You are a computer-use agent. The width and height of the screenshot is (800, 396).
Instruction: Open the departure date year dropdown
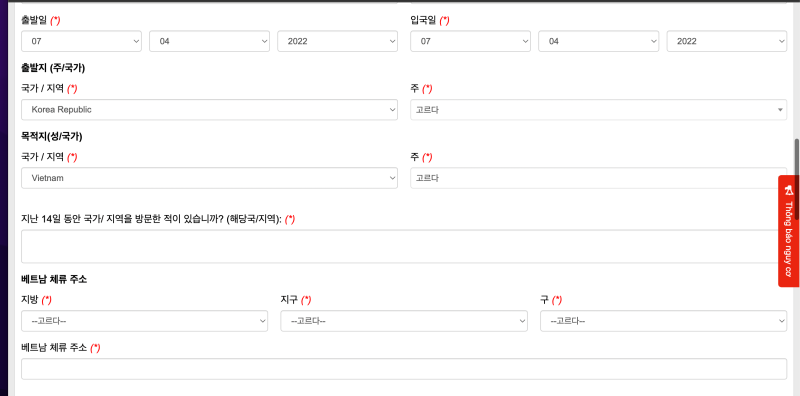[x=337, y=41]
